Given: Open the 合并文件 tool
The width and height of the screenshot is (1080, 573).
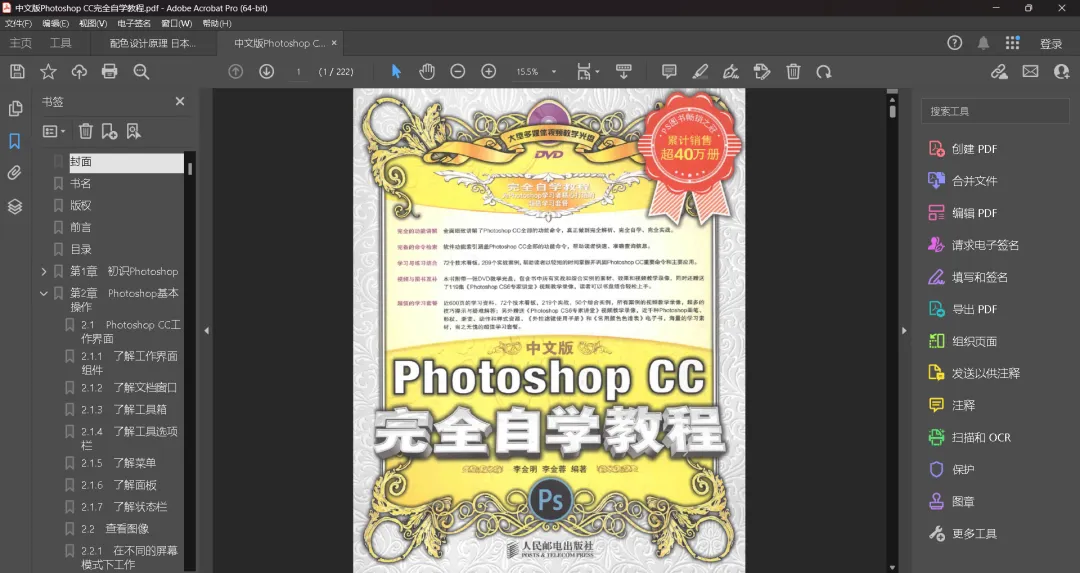Looking at the screenshot, I should tap(963, 180).
